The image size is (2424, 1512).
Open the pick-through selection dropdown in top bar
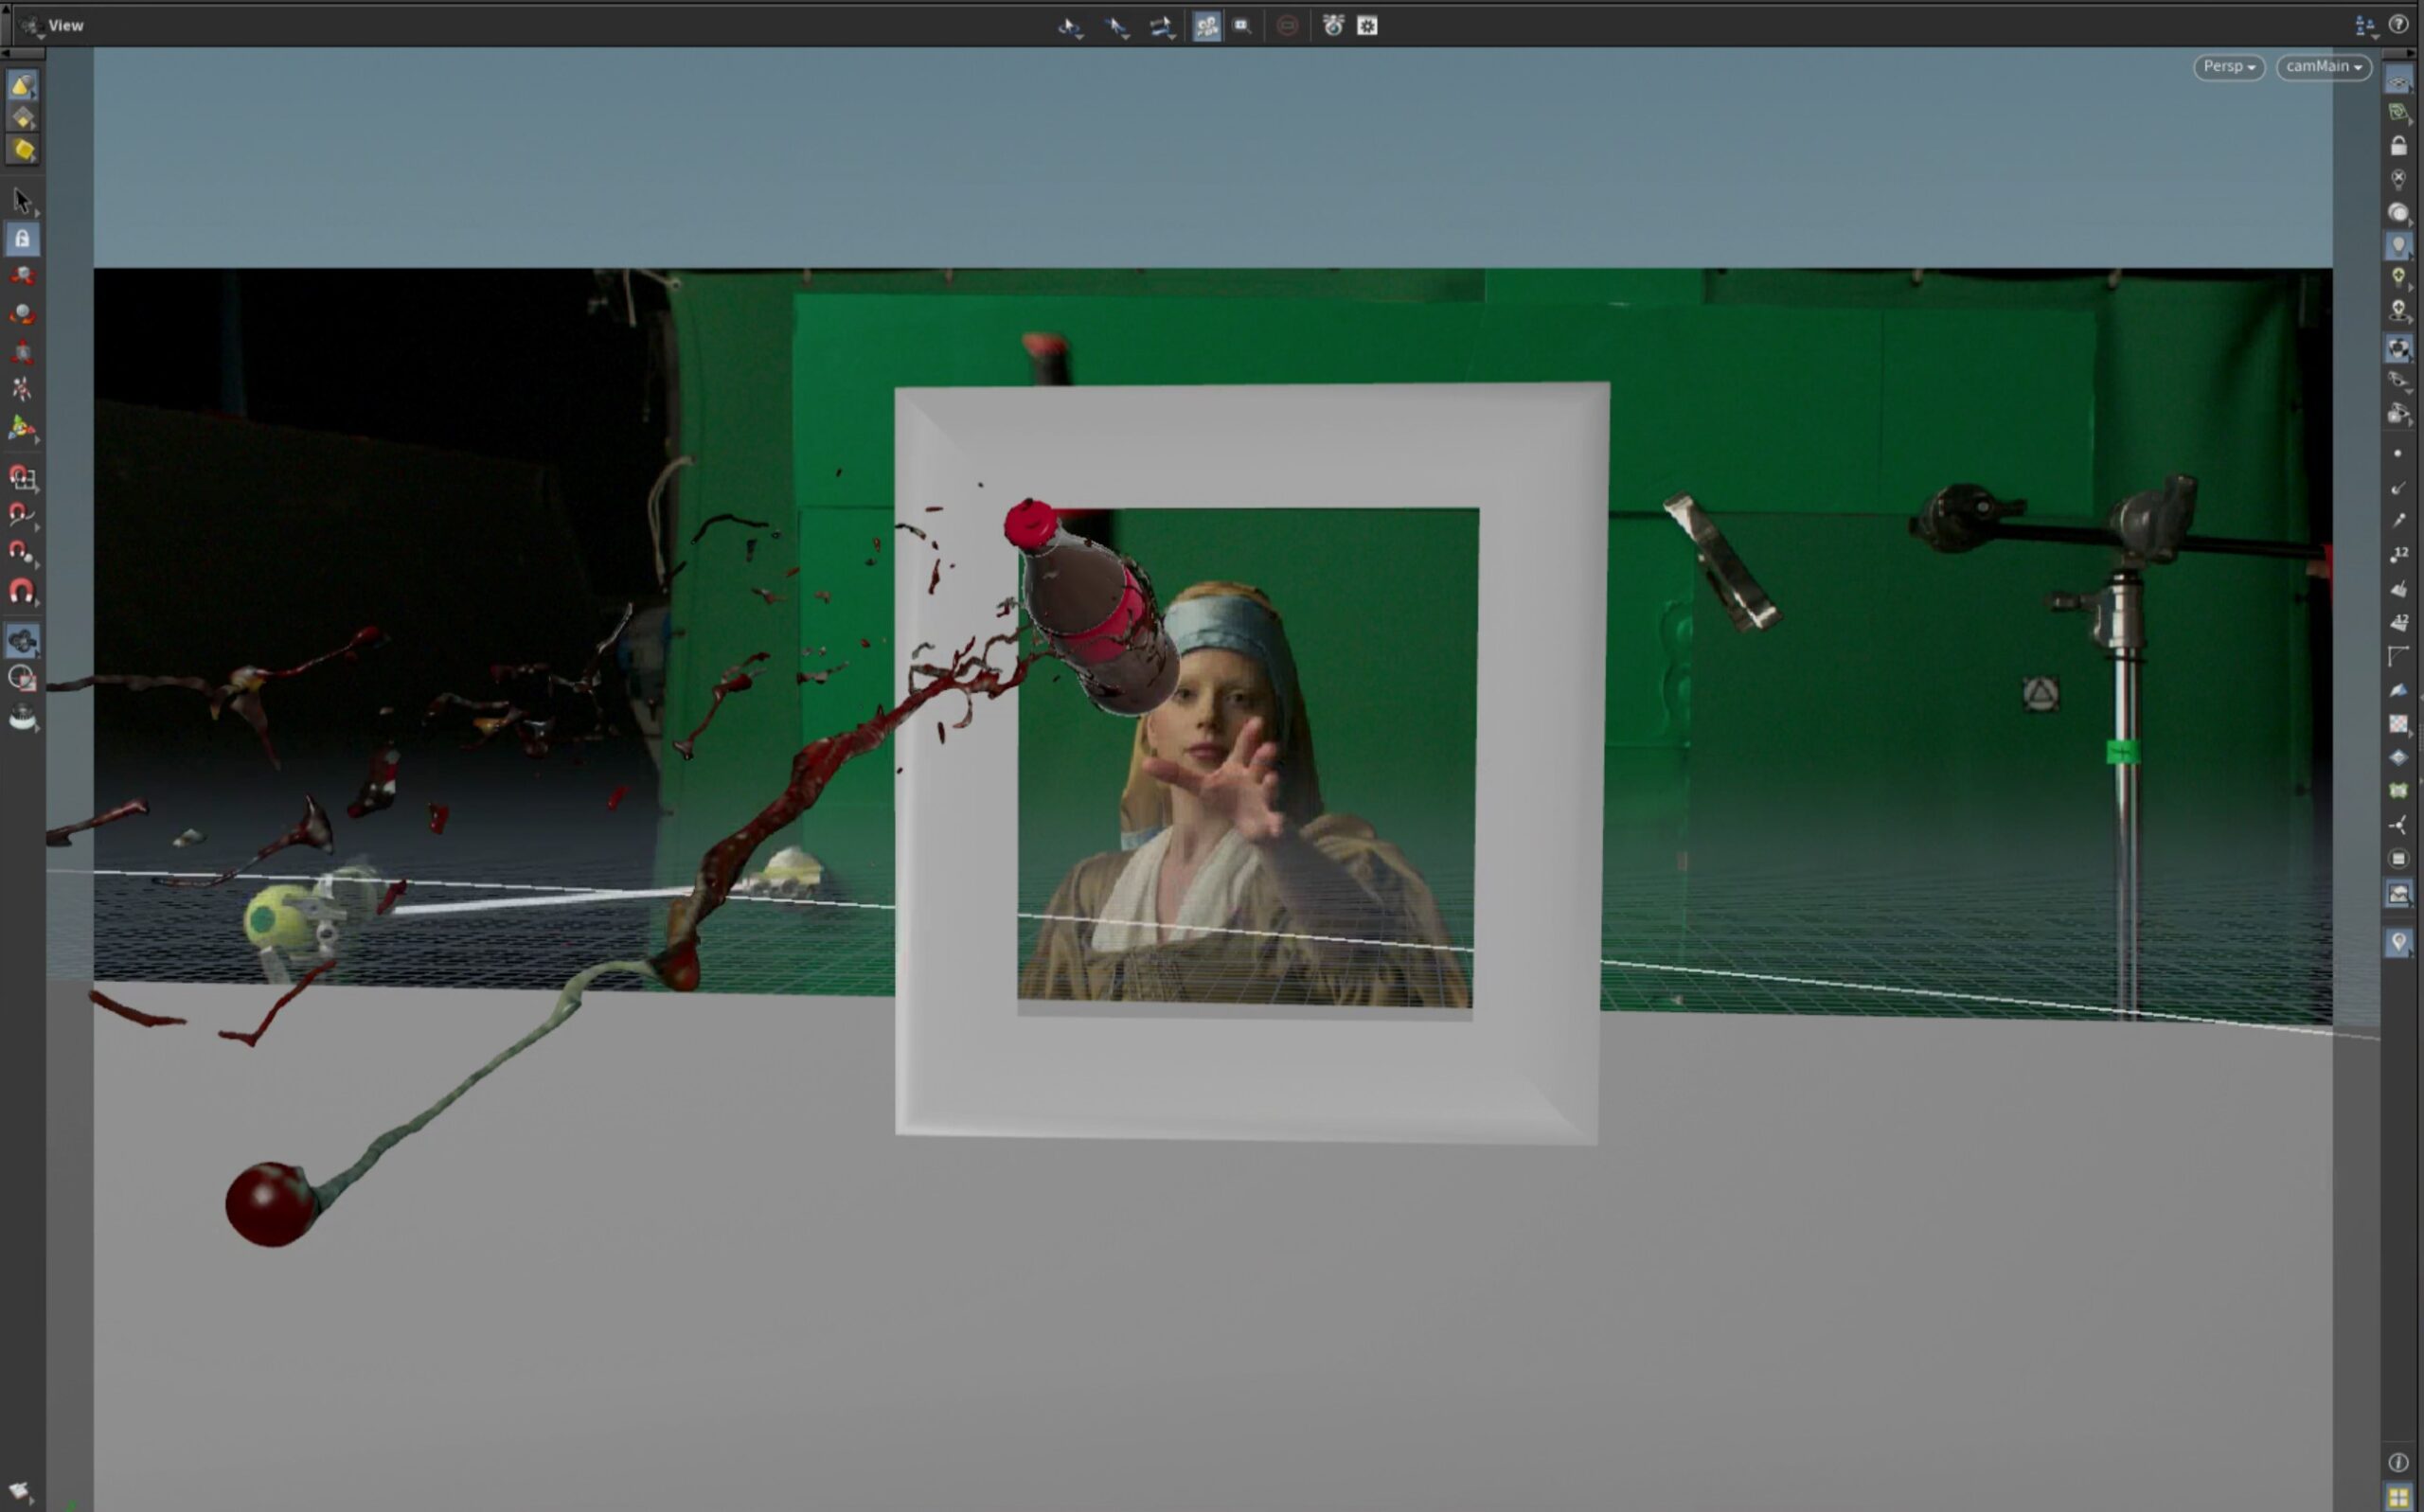[x=1116, y=27]
